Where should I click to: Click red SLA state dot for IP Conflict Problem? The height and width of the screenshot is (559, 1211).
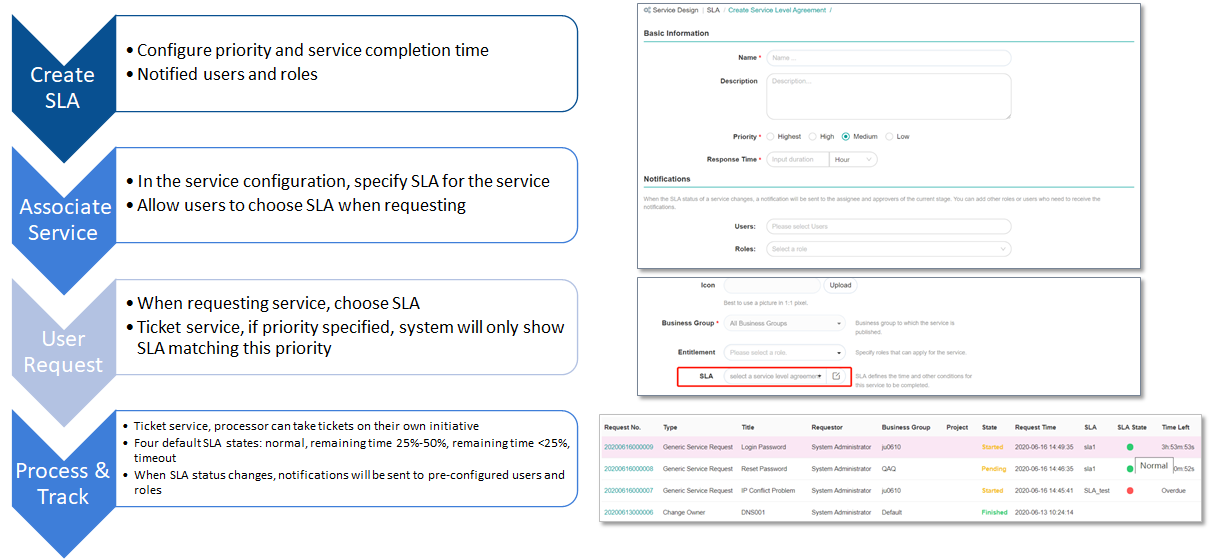pyautogui.click(x=1130, y=490)
